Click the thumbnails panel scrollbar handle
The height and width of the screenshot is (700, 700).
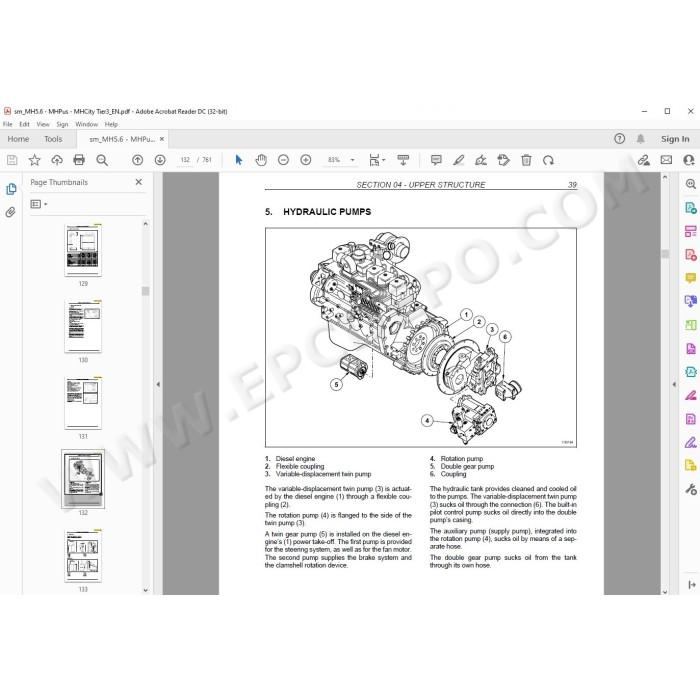145,291
